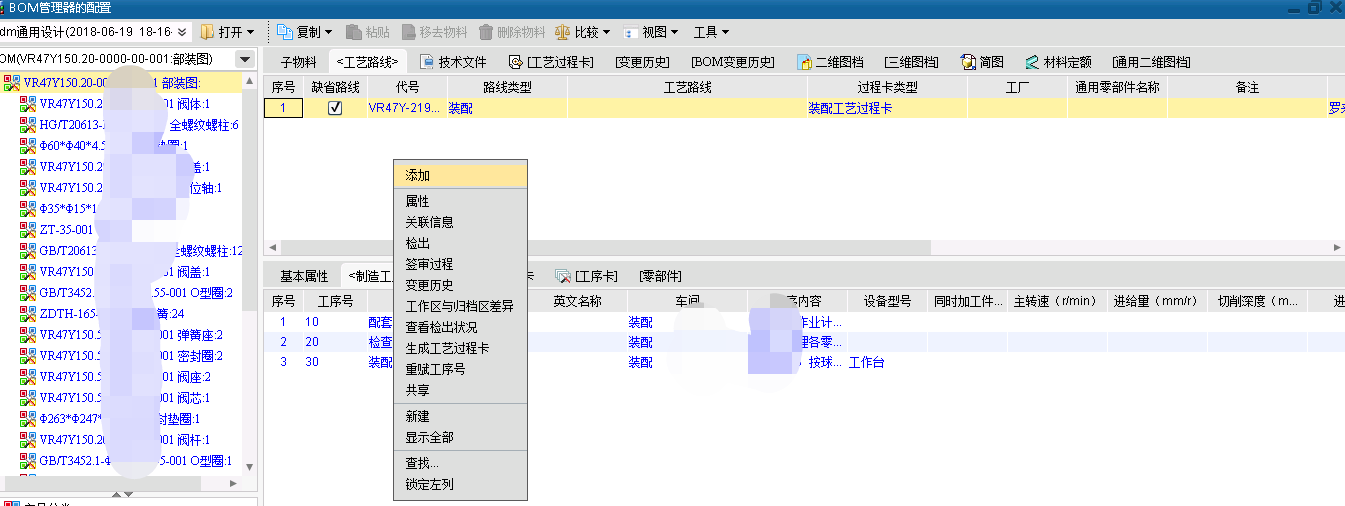Select the ZT-35-001 tree item
This screenshot has width=1345, height=506.
pyautogui.click(x=66, y=229)
